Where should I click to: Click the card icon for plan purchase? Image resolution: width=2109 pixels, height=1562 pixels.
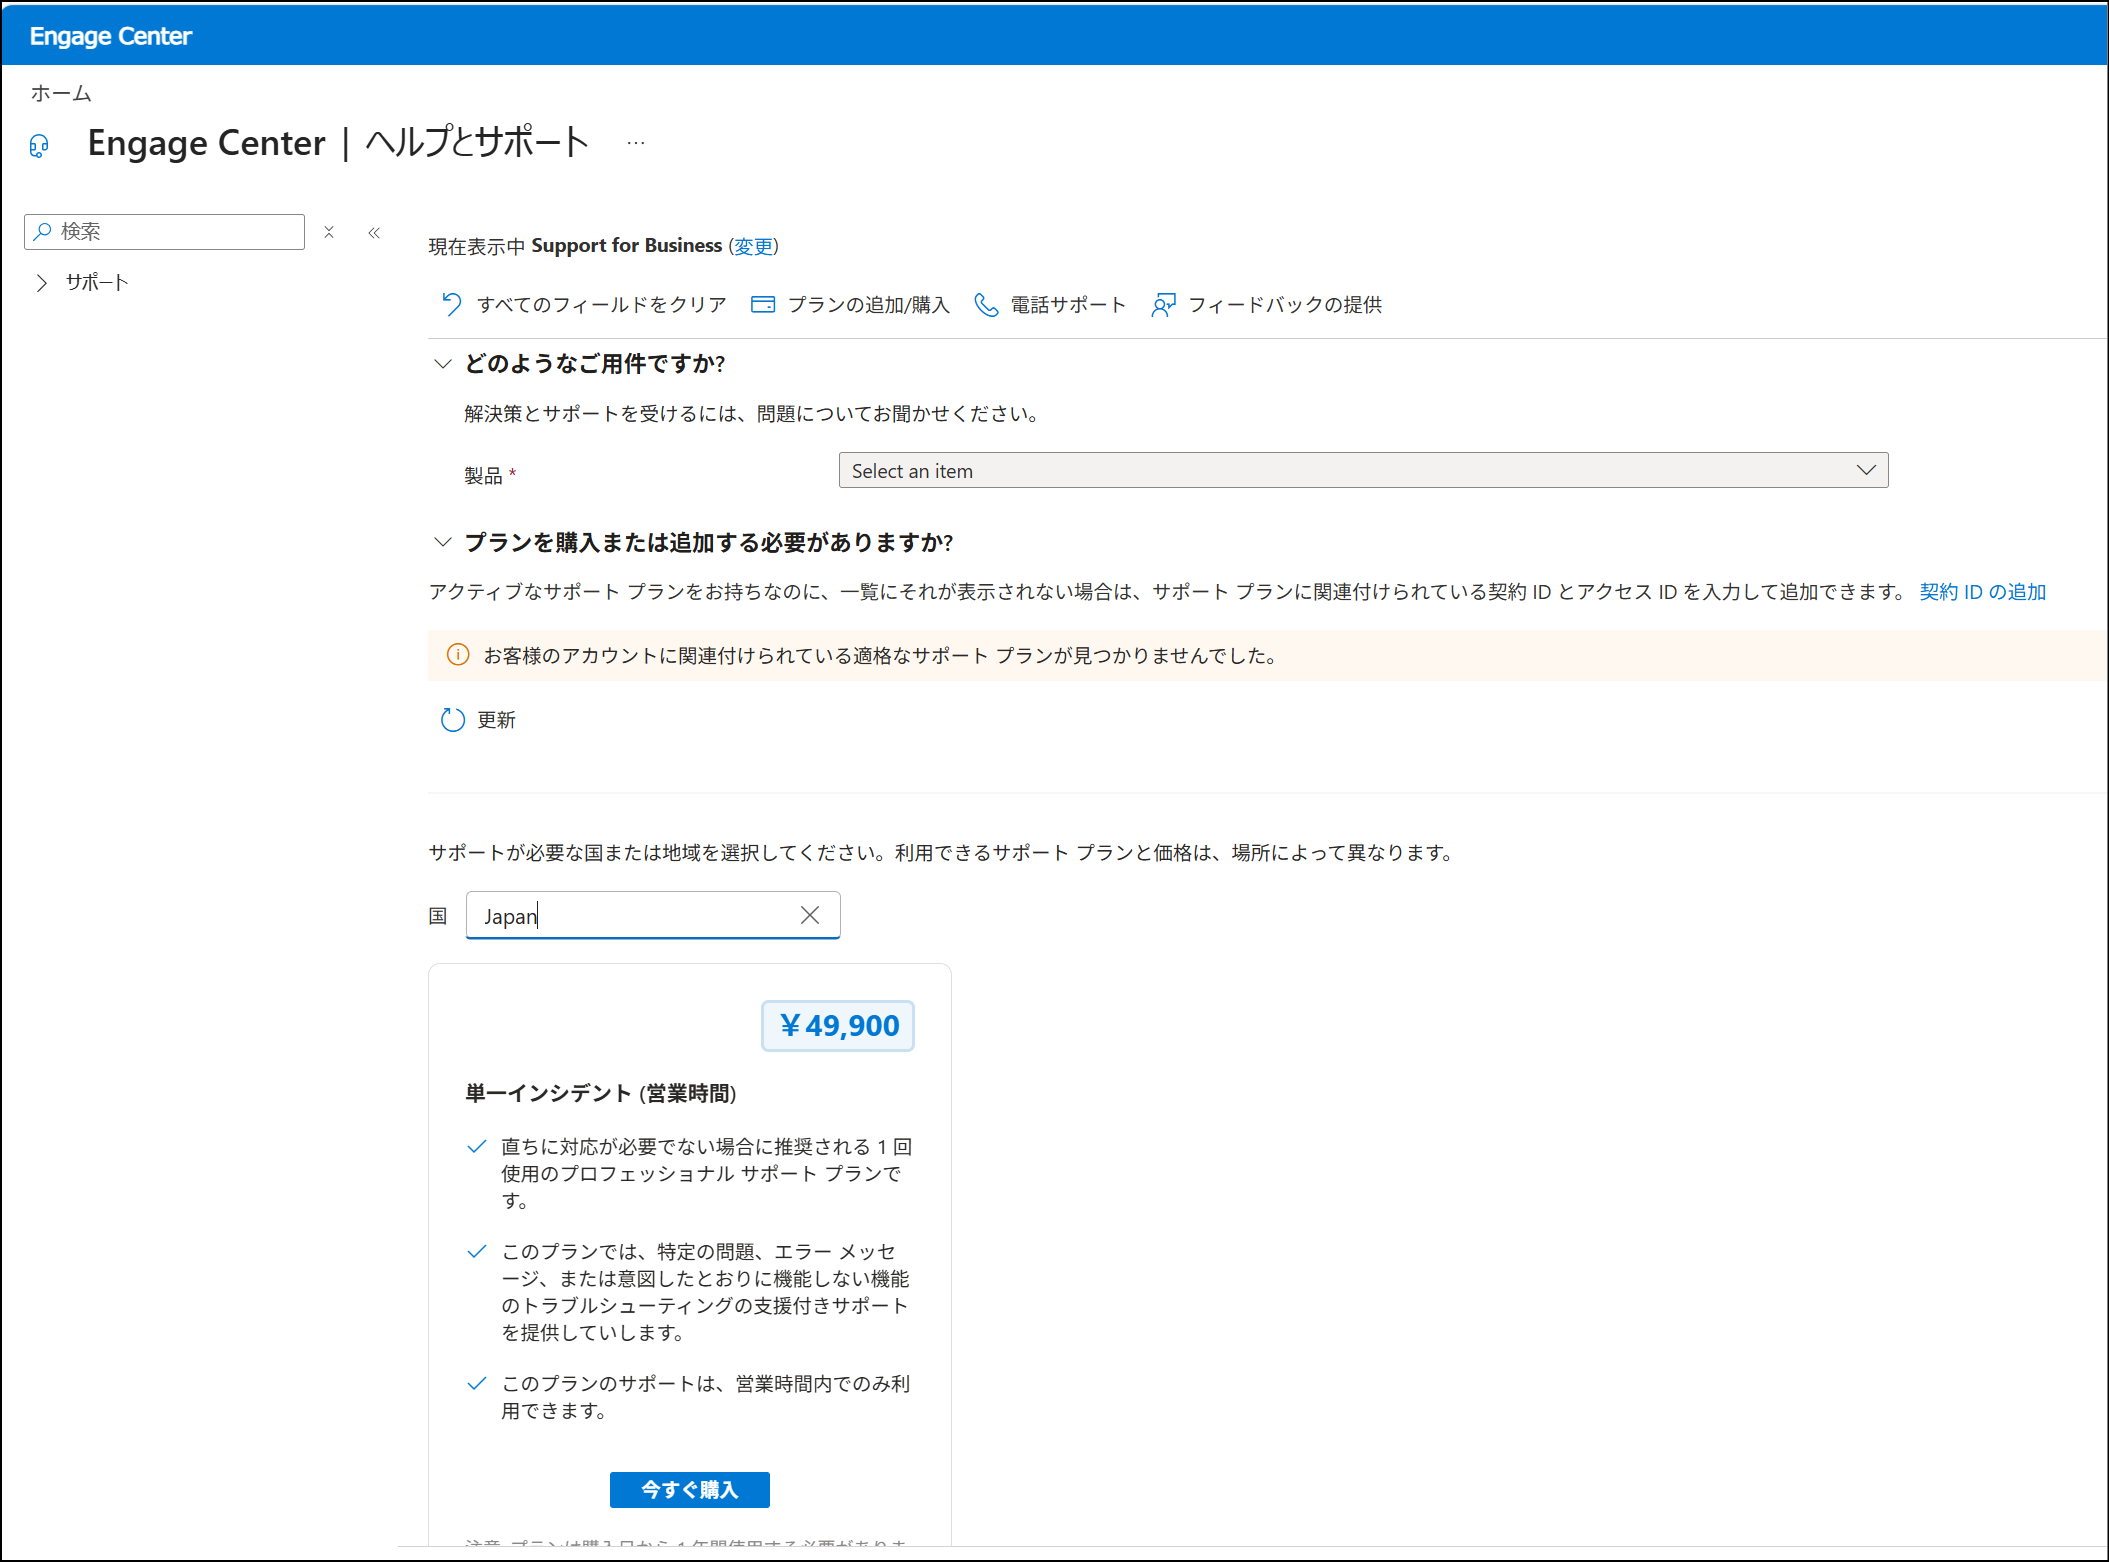click(x=763, y=304)
